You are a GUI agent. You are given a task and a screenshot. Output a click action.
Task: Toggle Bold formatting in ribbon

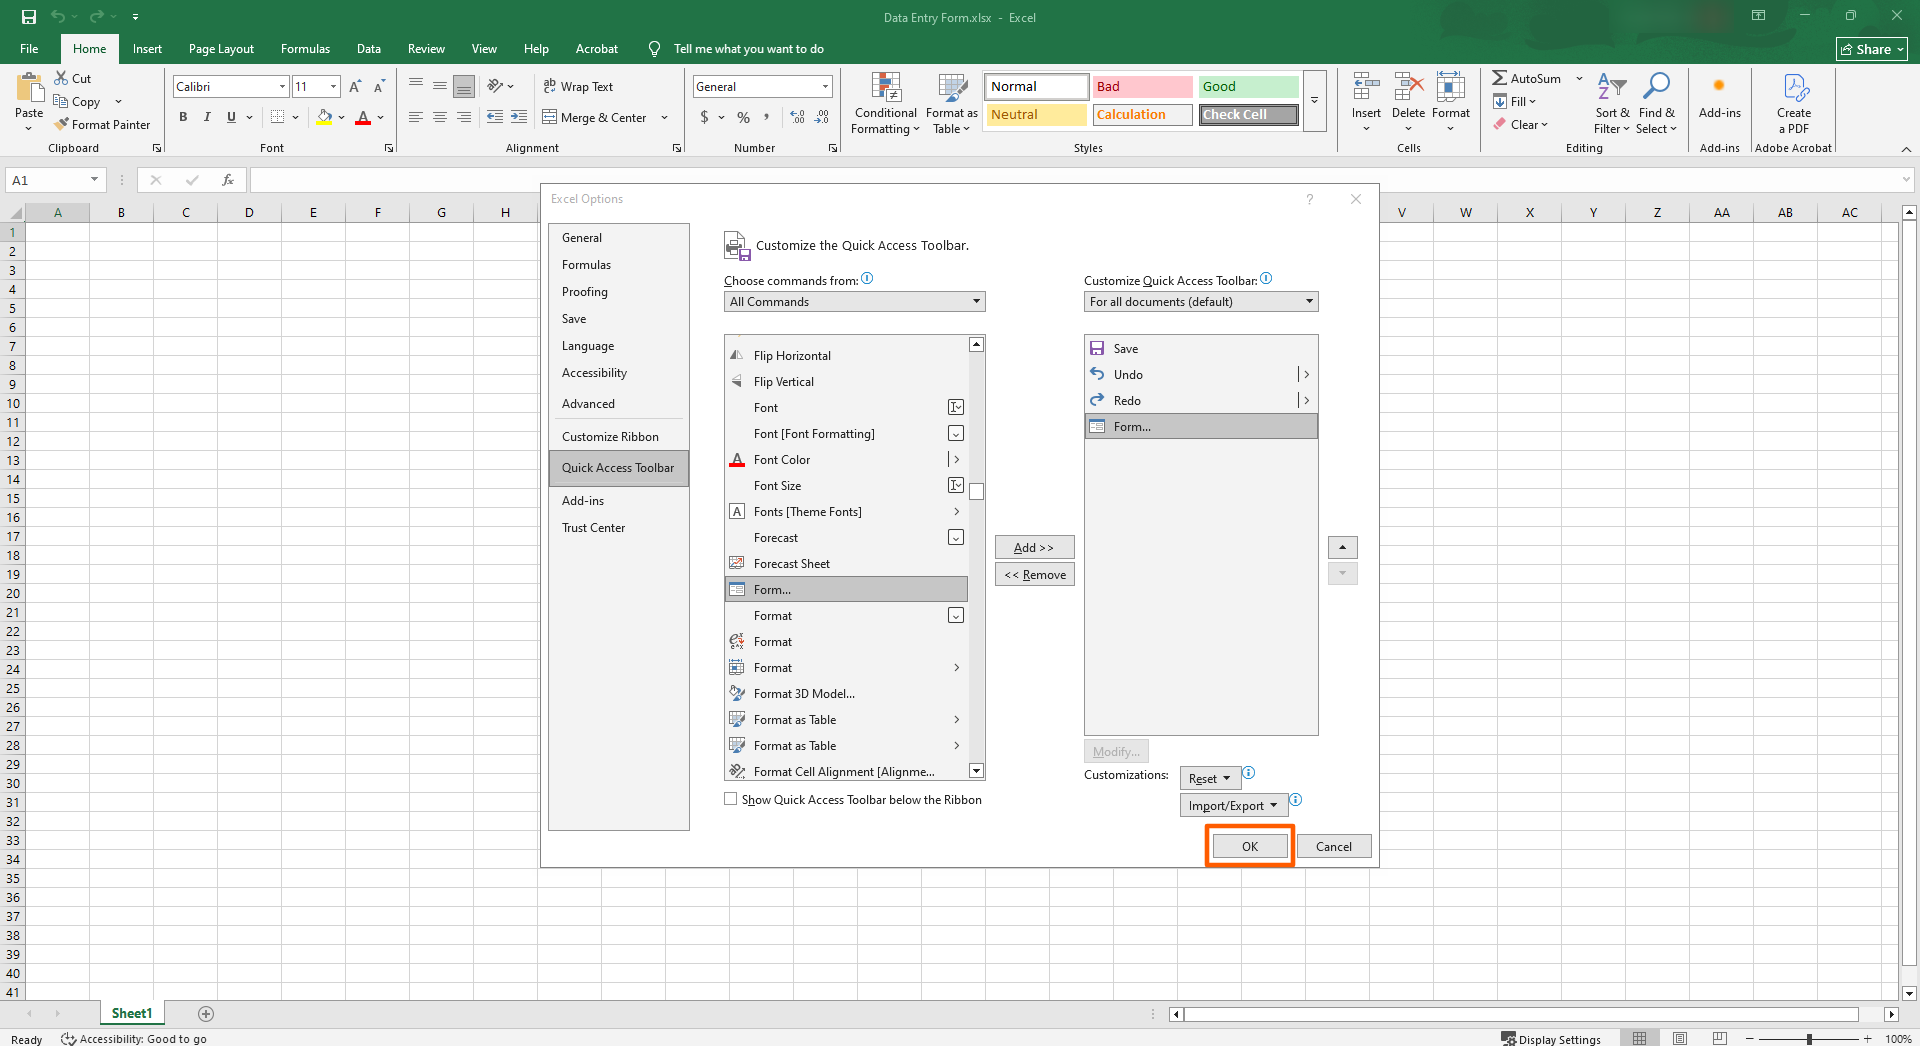(183, 117)
